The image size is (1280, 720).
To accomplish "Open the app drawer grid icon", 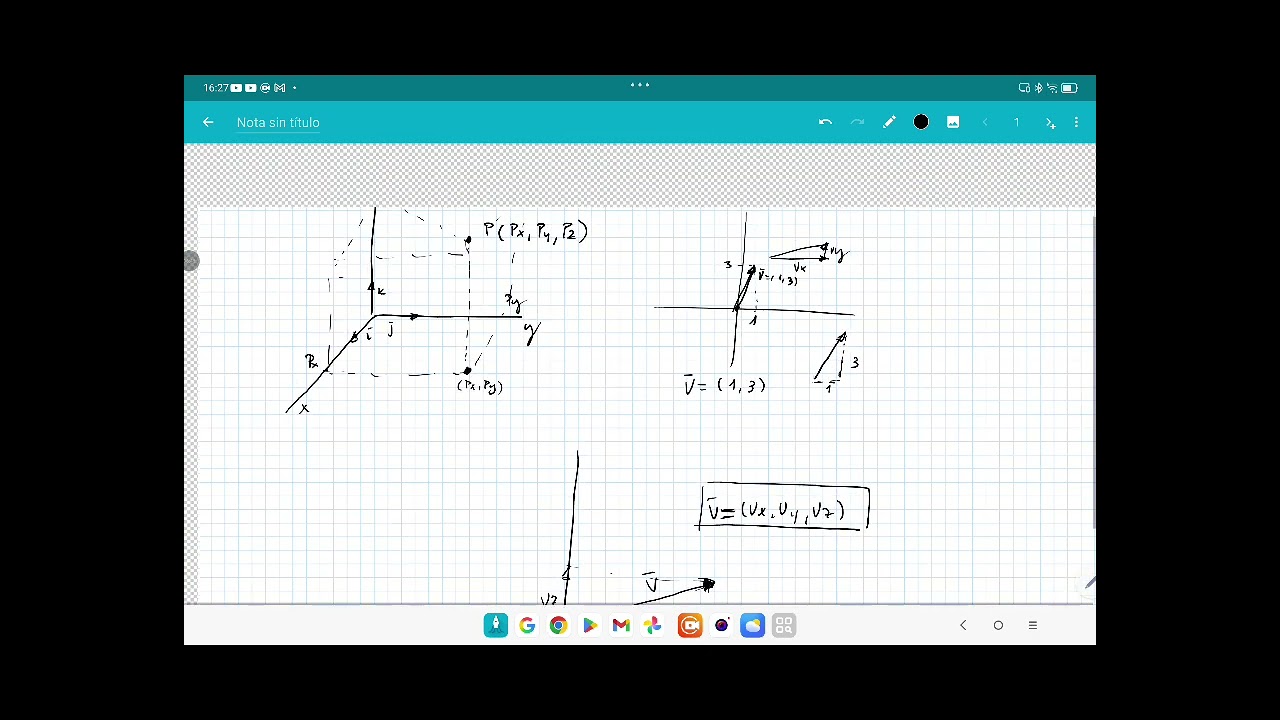I will tap(784, 625).
